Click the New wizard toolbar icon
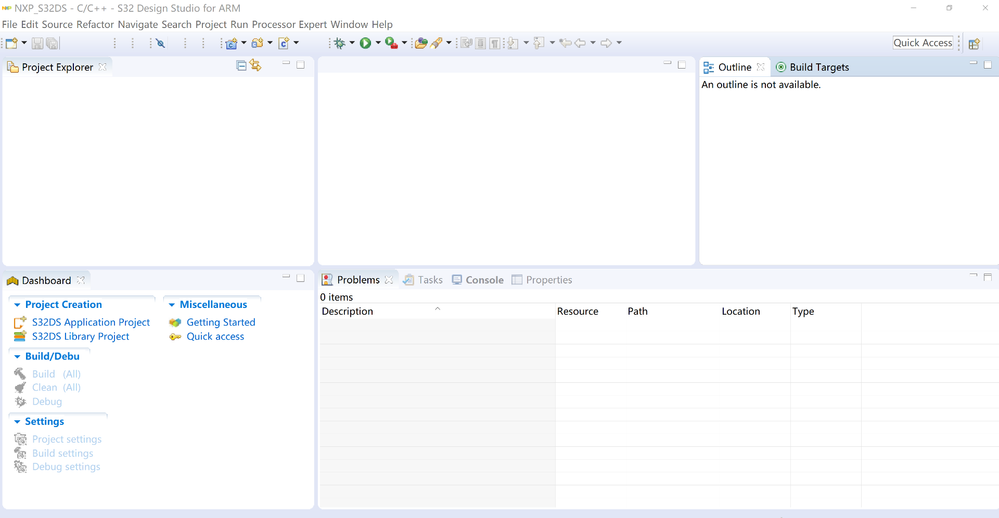 (11, 43)
